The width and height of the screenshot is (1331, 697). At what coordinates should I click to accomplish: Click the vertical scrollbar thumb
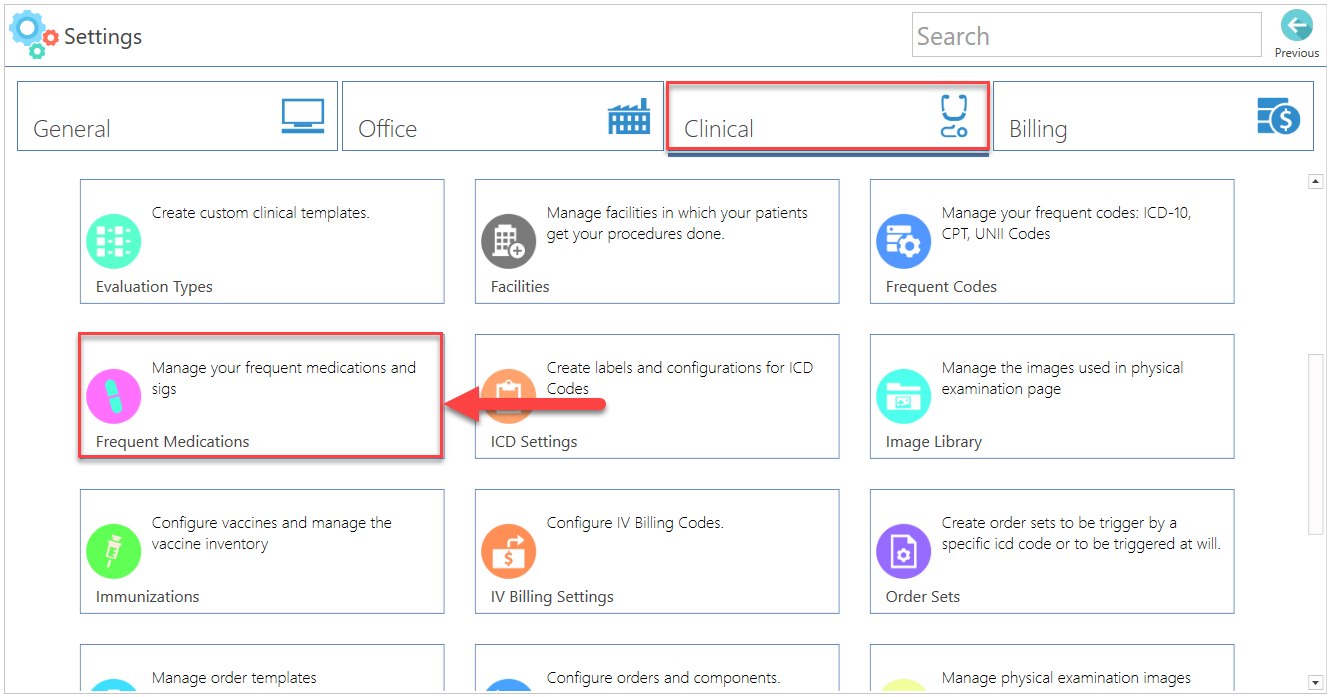click(1316, 444)
